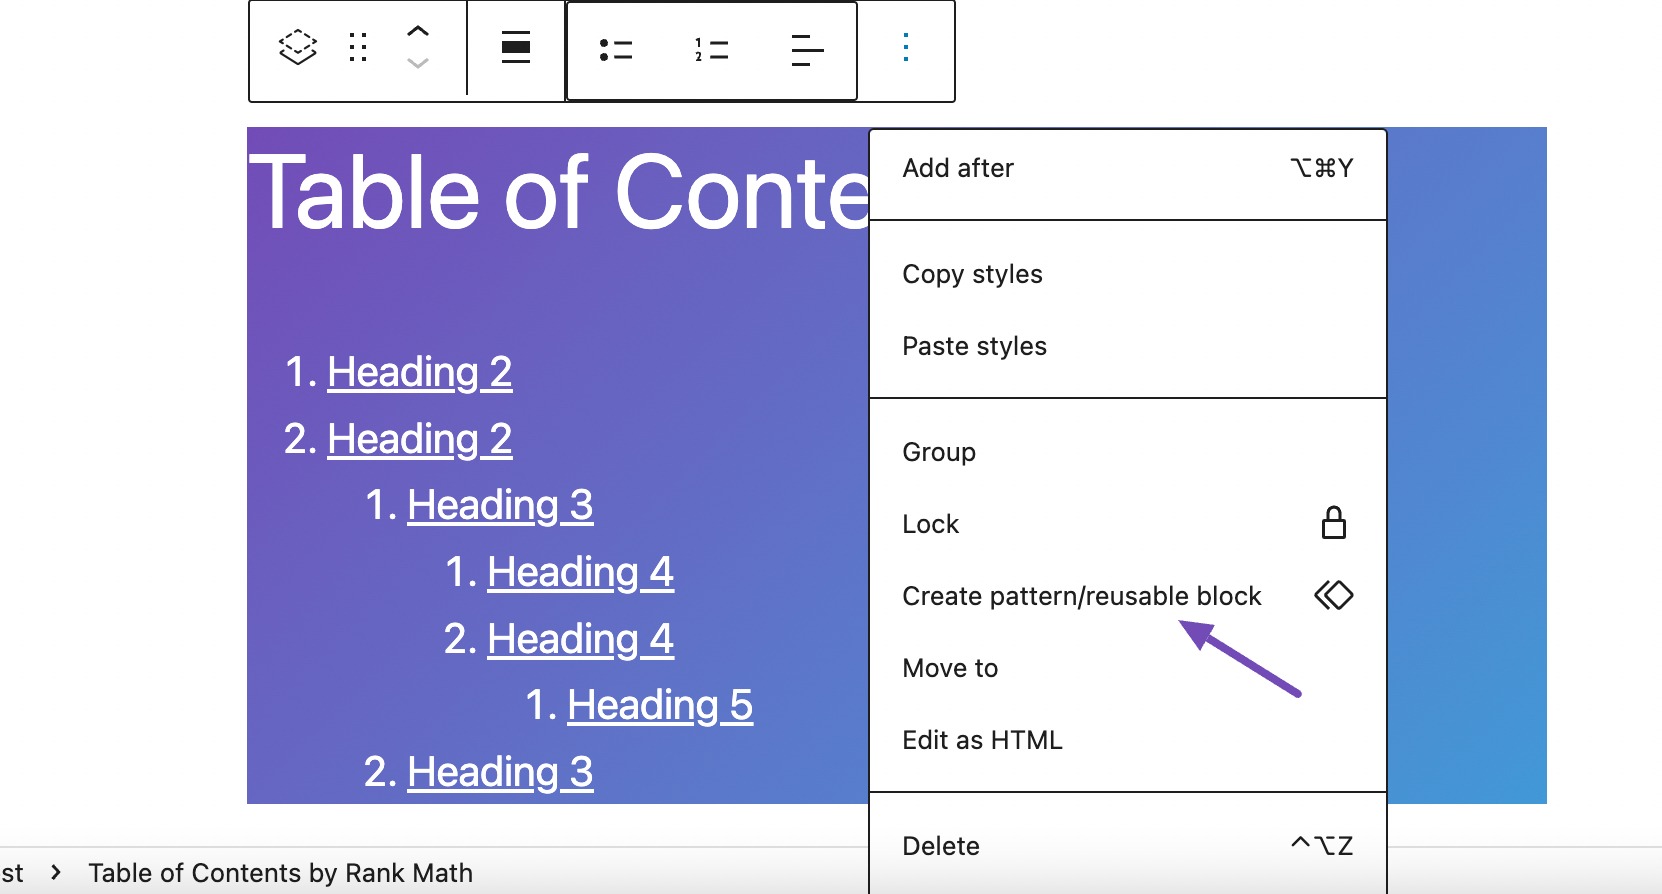Open the first Heading 4 link
This screenshot has height=894, width=1662.
580,572
